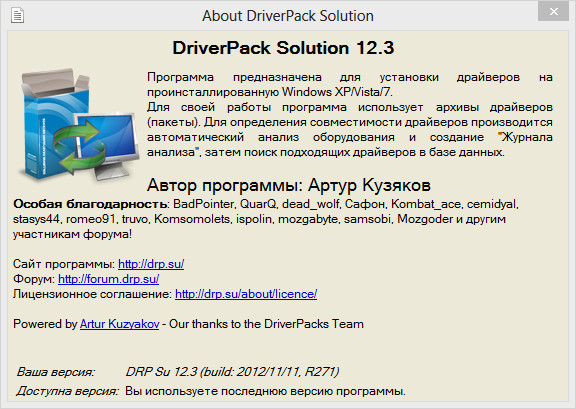This screenshot has height=409, width=576.
Task: Click the 'Особая благодарность' bold label
Action: click(90, 204)
